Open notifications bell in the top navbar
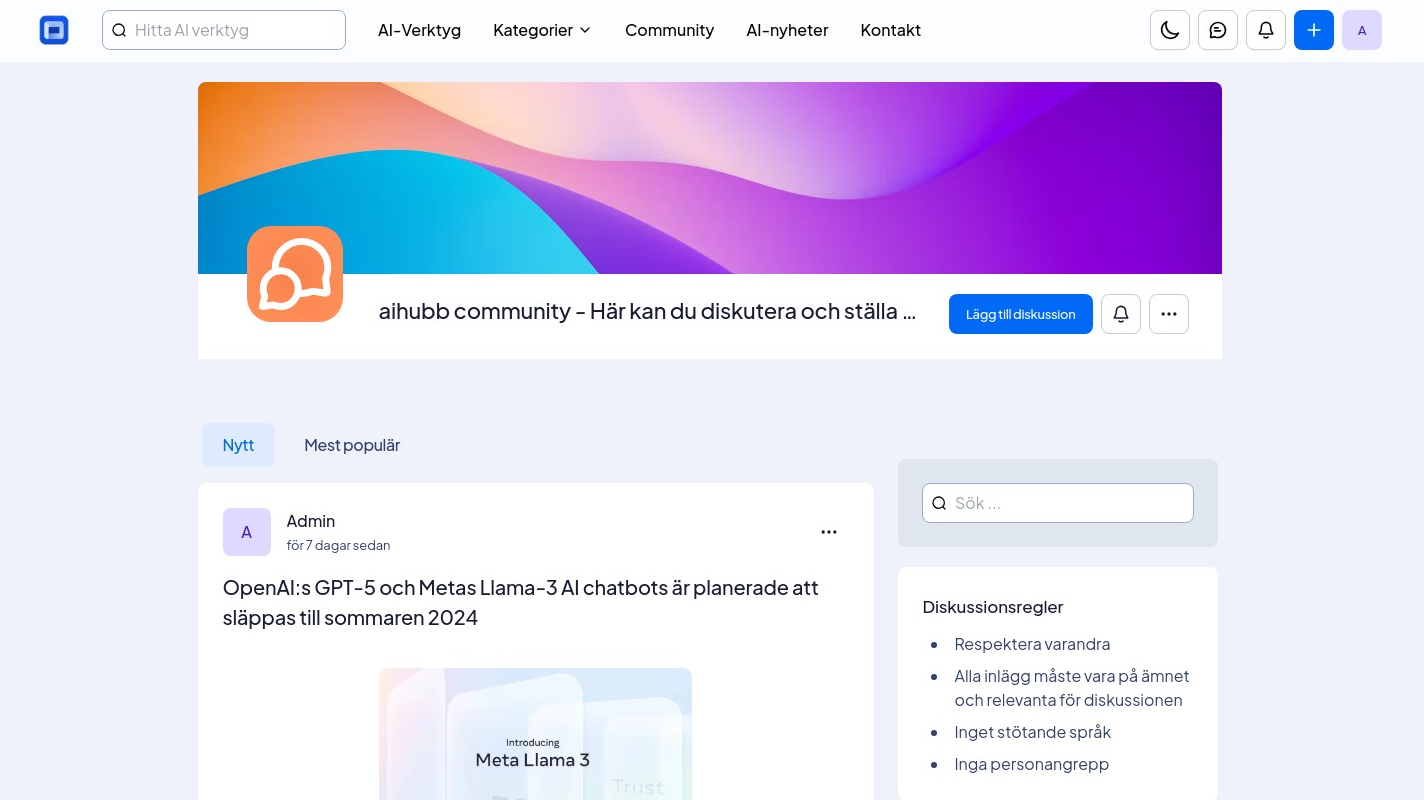Viewport: 1424px width, 800px height. 1266,30
